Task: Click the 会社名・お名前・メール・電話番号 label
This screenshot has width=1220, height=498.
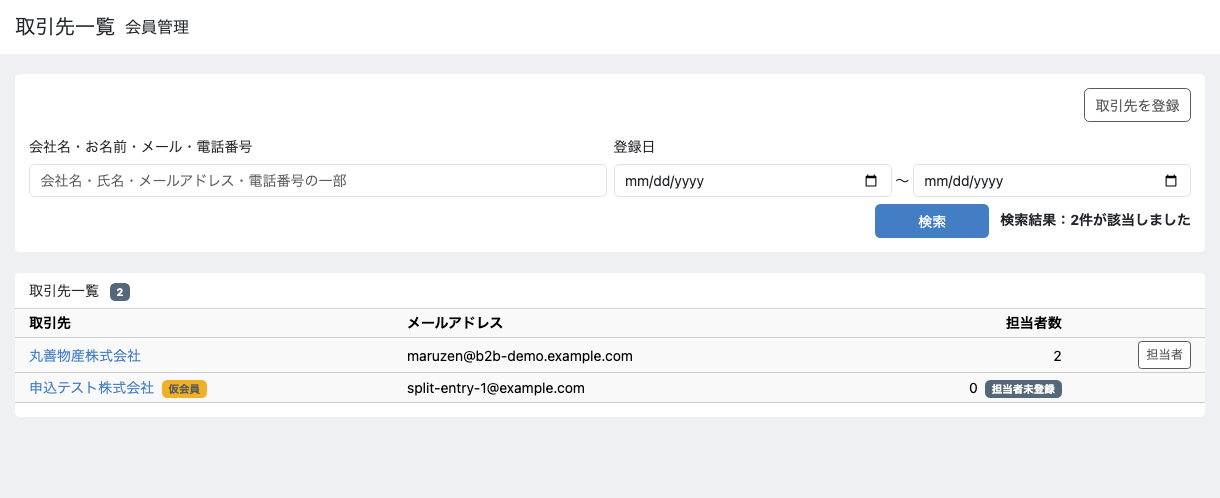Action: pos(141,146)
